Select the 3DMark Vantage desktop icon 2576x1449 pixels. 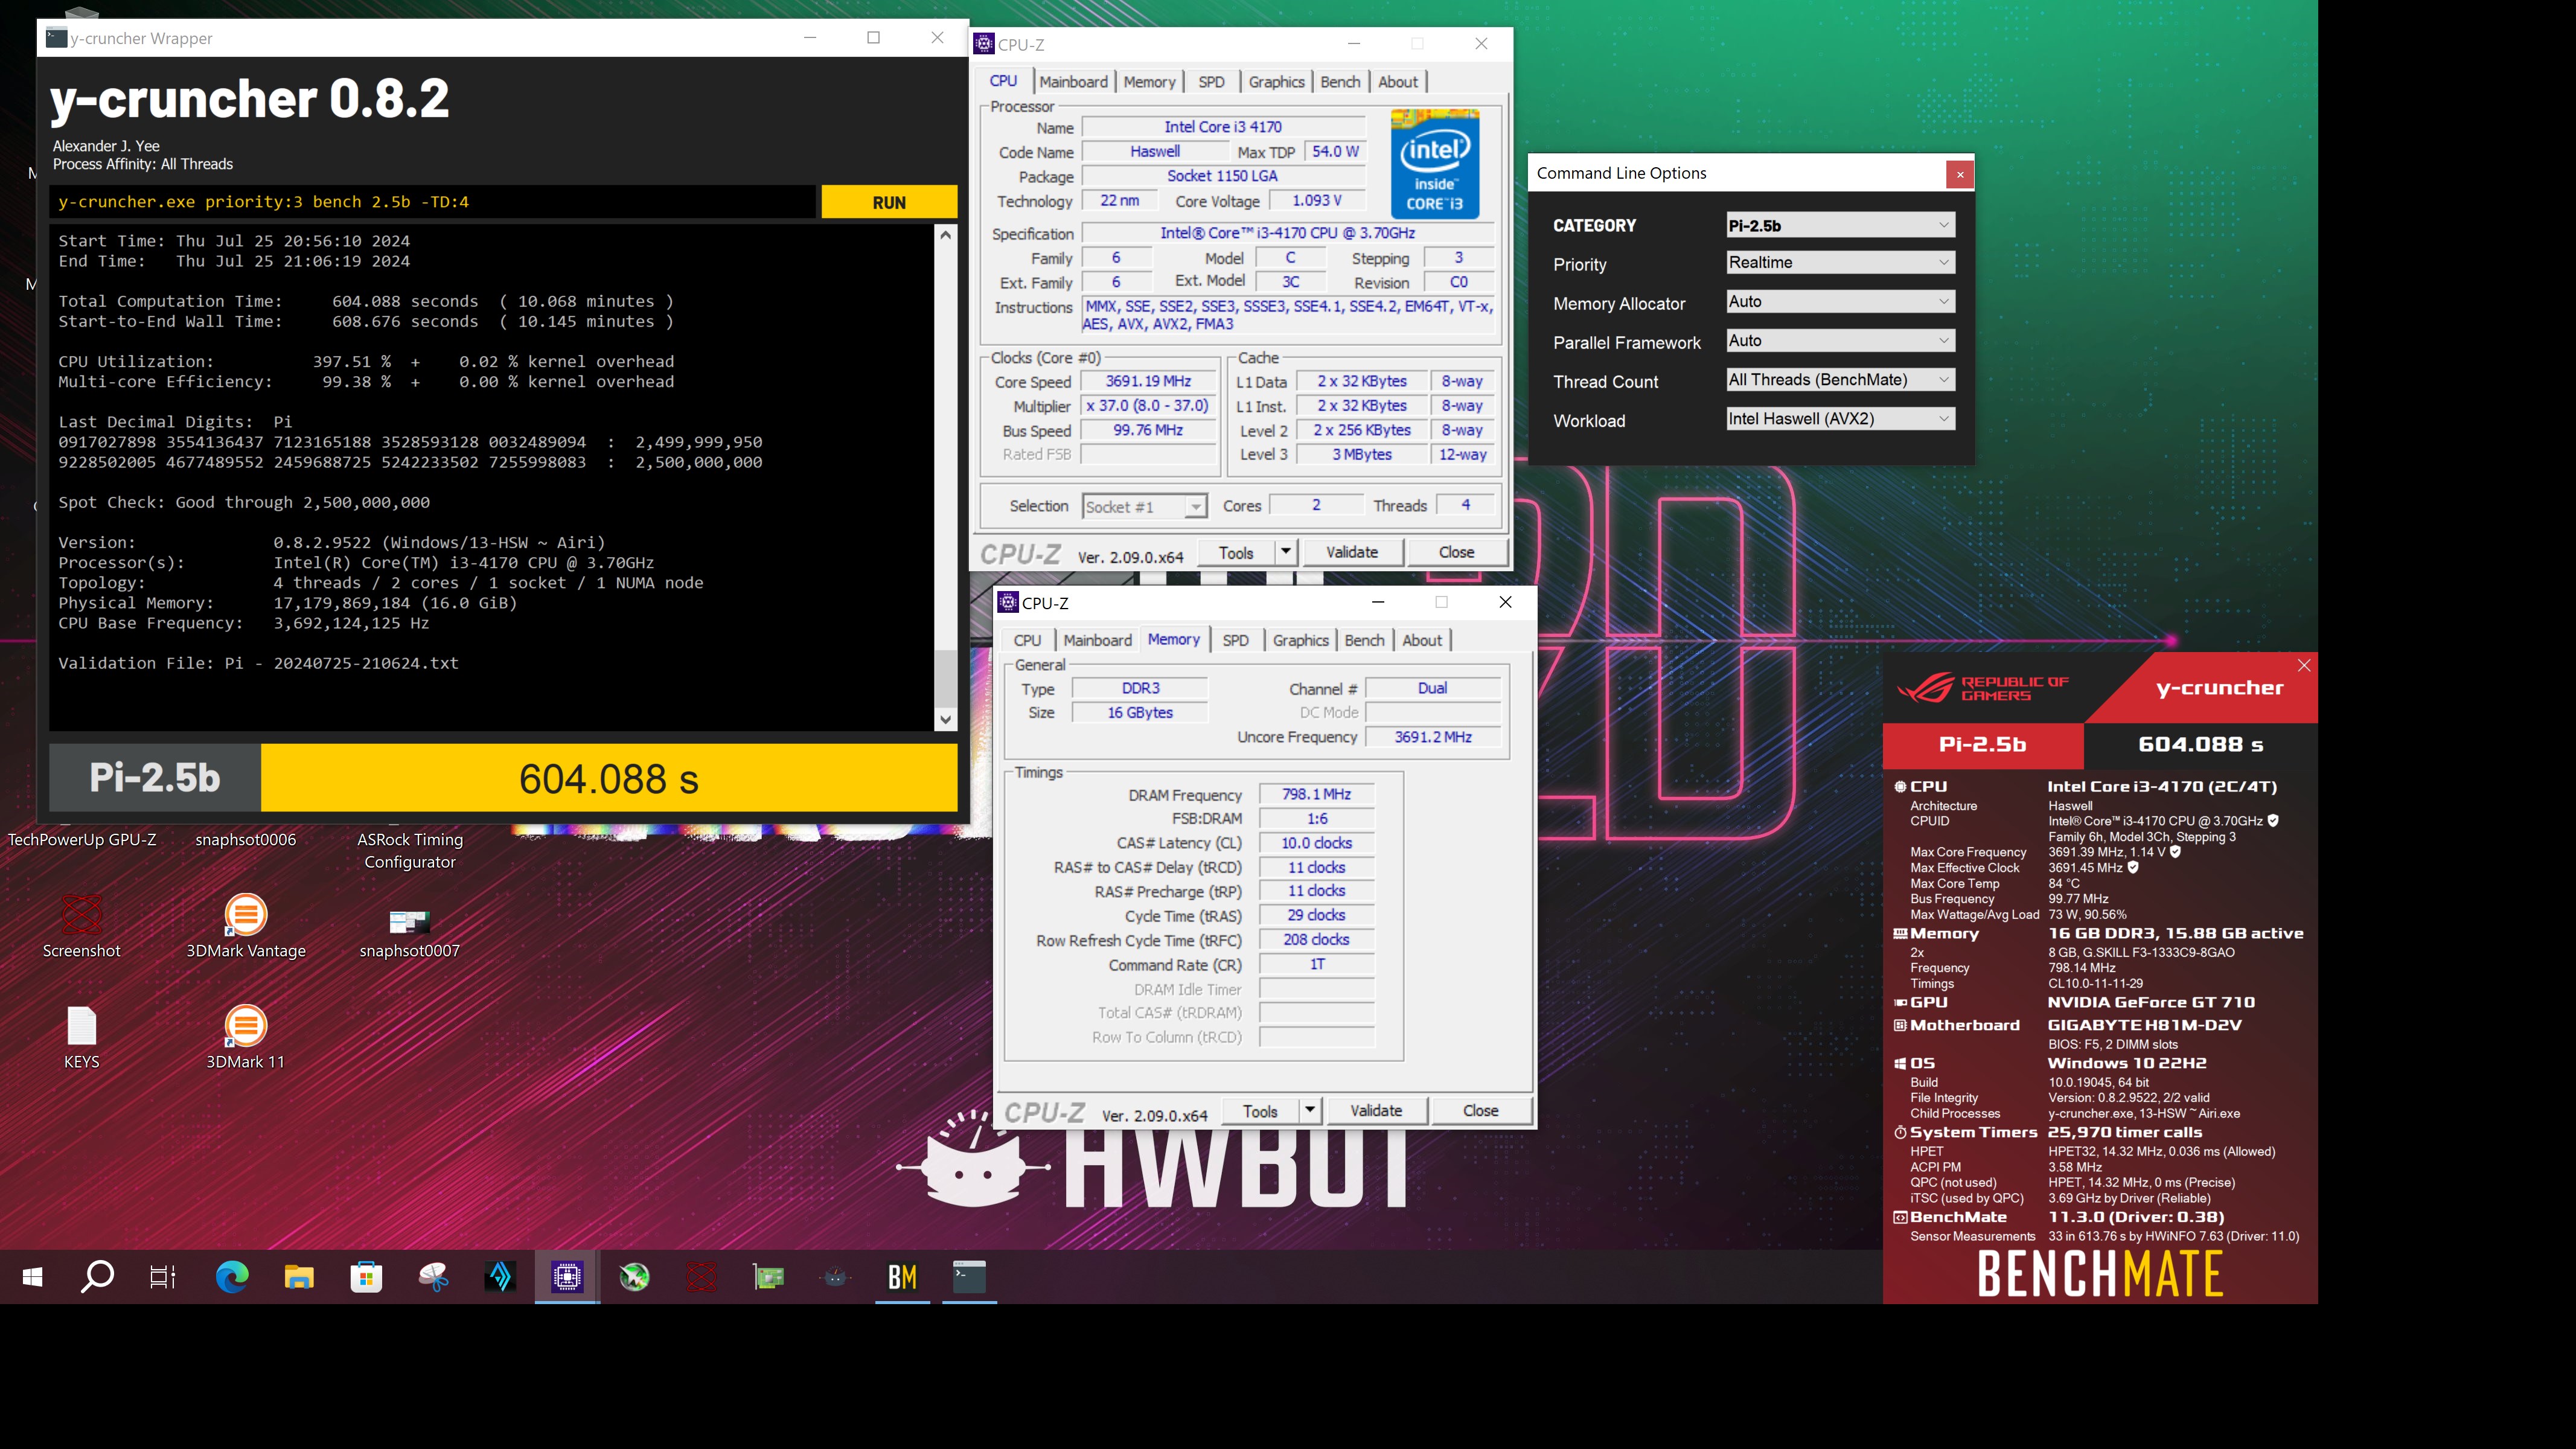pos(245,915)
